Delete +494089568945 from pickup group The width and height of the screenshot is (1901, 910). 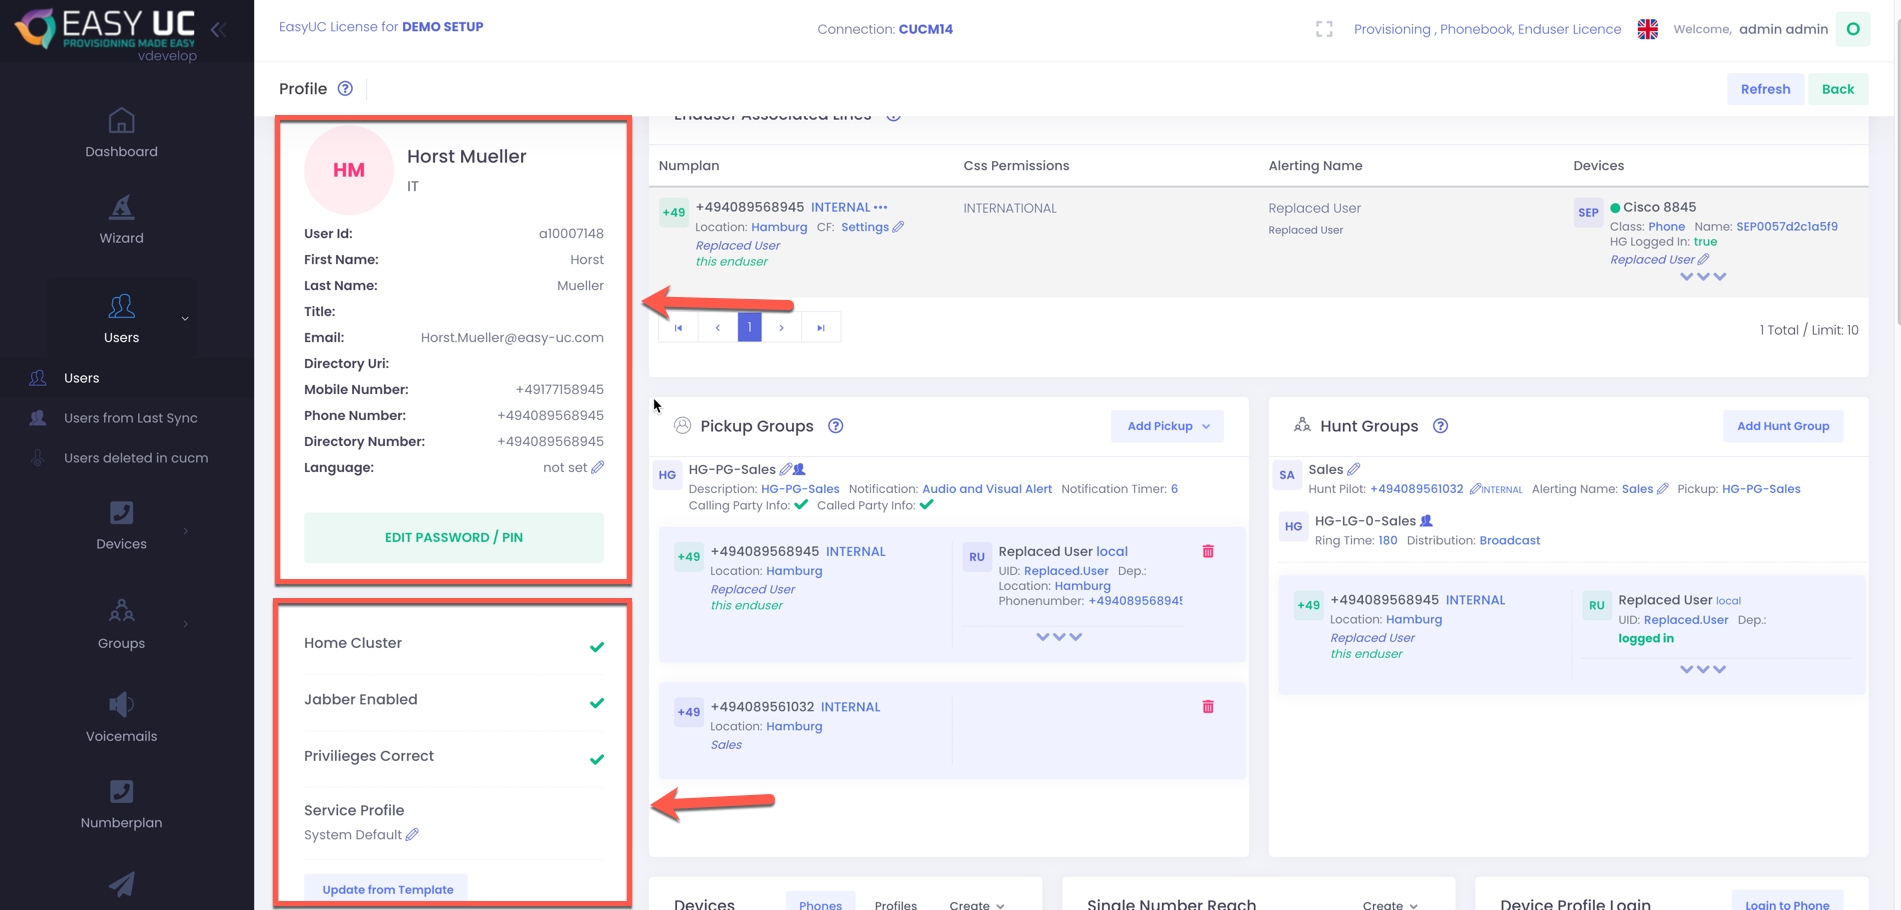pyautogui.click(x=1208, y=552)
